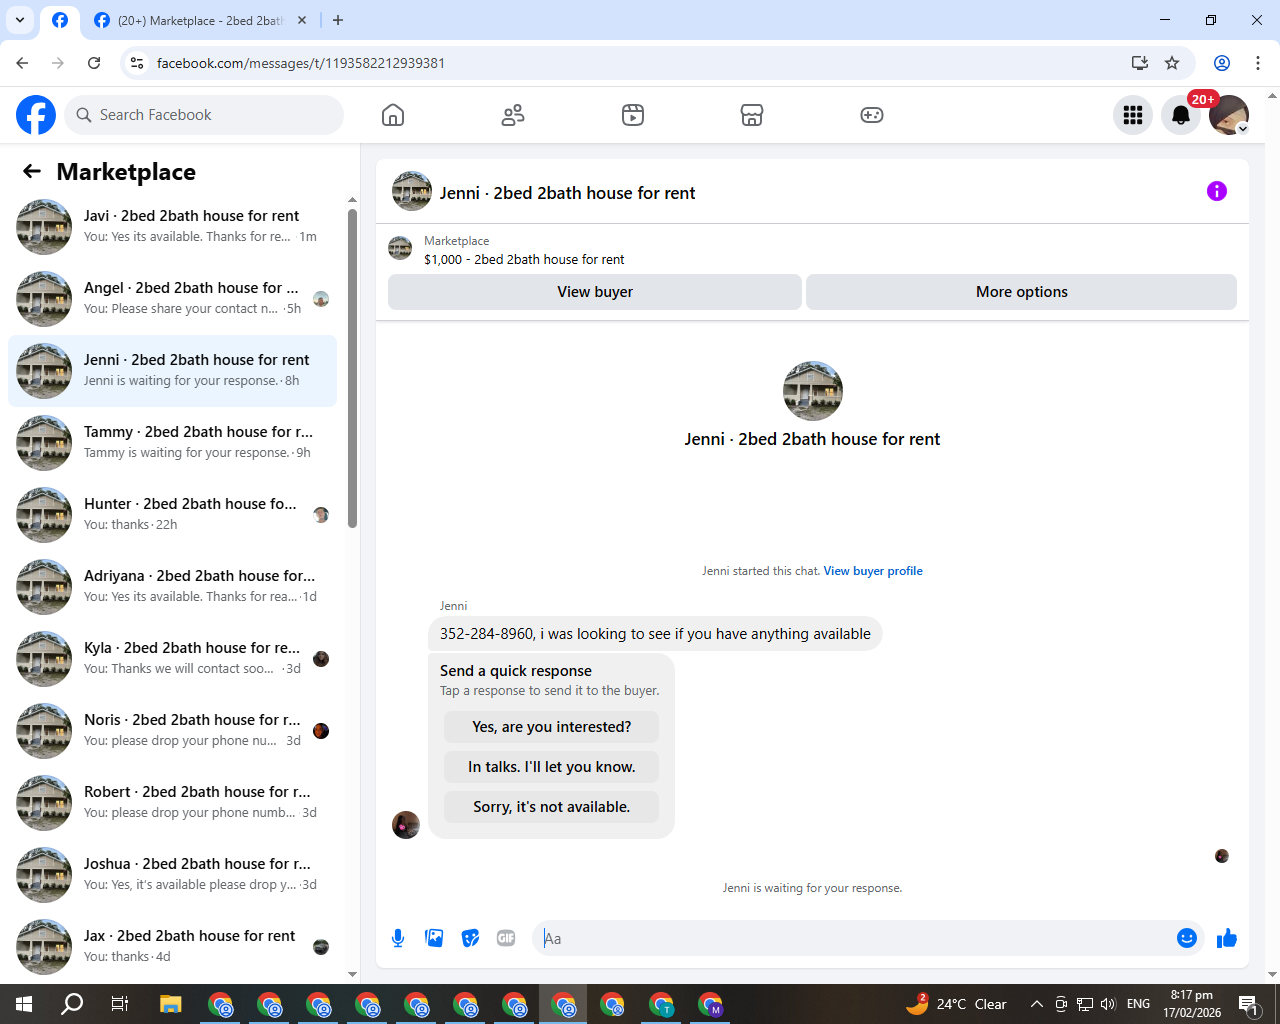The width and height of the screenshot is (1280, 1024).
Task: Open Tammy's conversation
Action: (x=172, y=443)
